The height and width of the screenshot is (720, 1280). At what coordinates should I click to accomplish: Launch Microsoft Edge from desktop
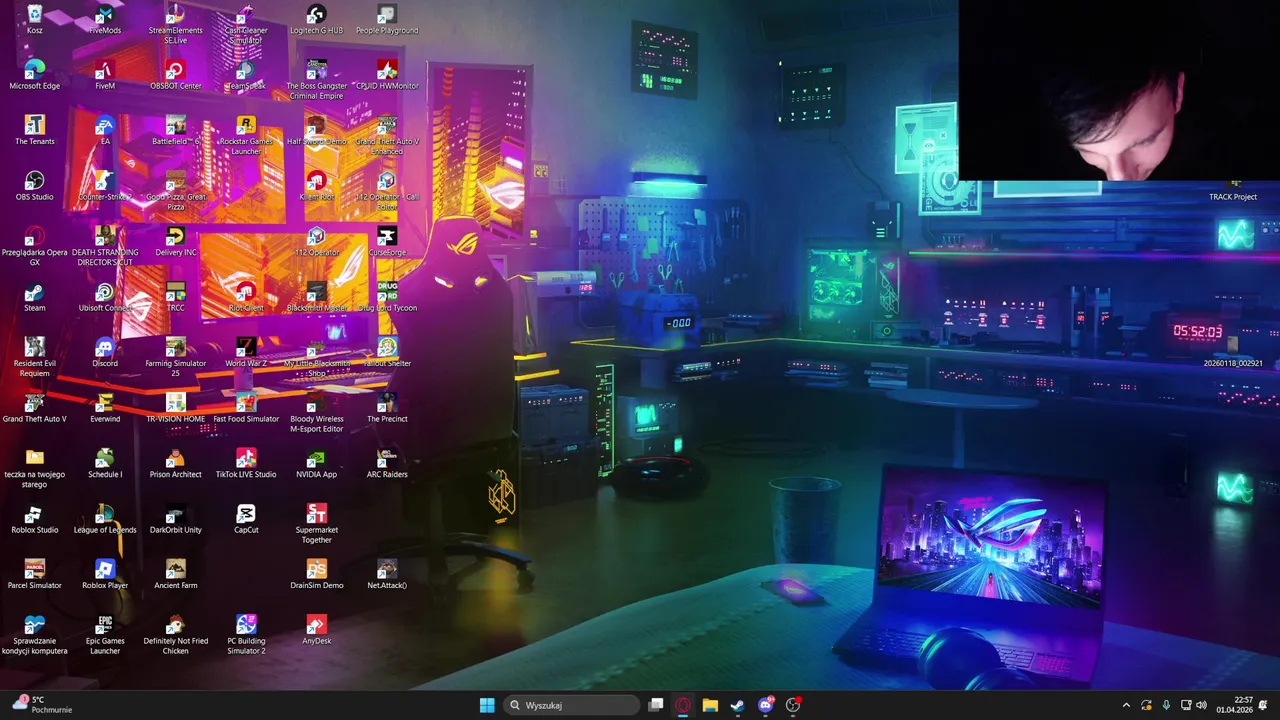click(34, 75)
